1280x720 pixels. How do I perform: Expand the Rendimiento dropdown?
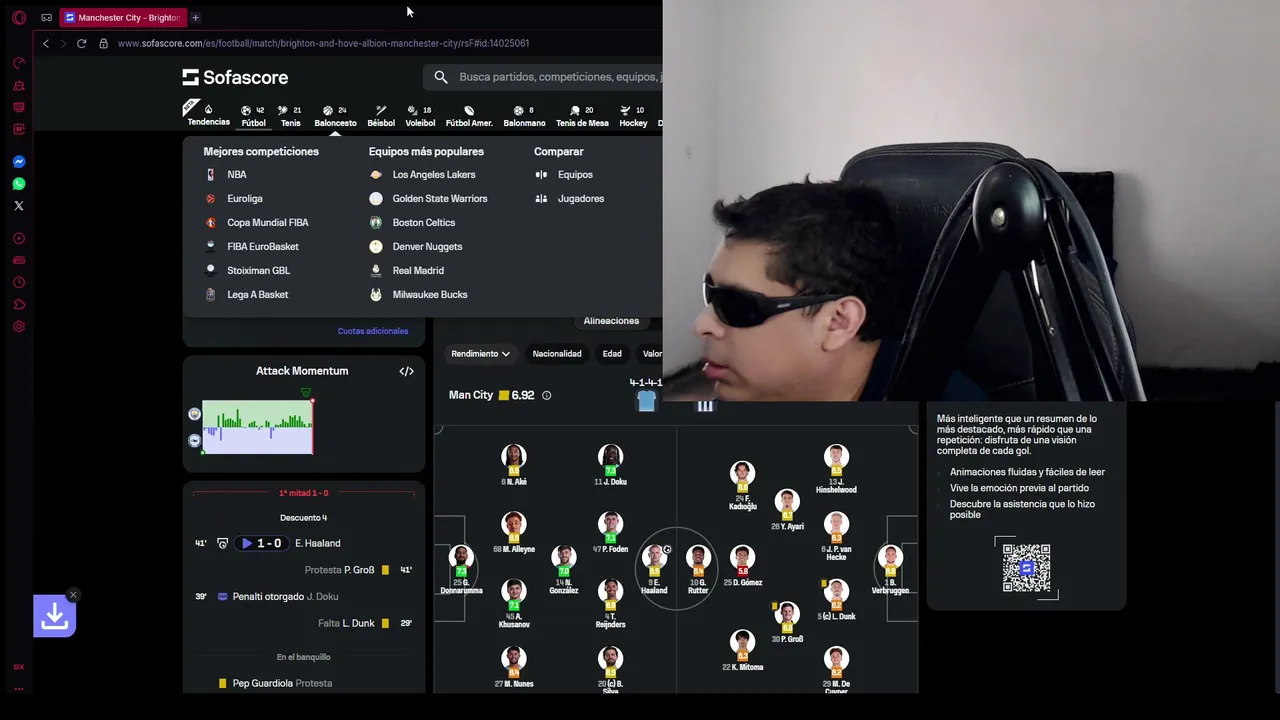point(480,354)
